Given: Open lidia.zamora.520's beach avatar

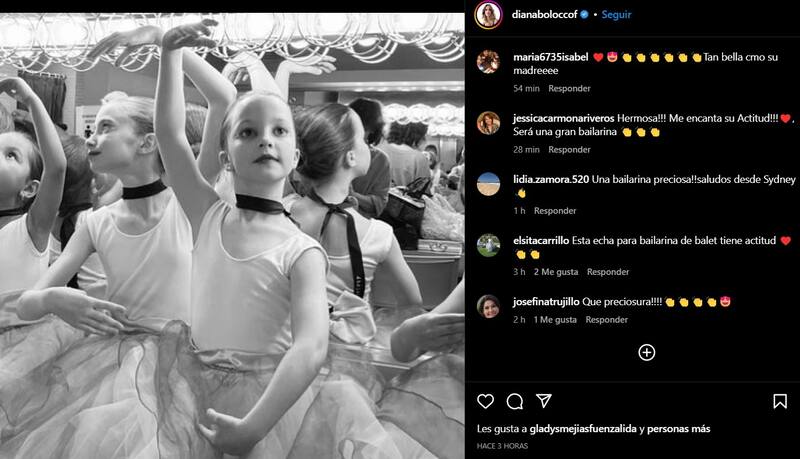Looking at the screenshot, I should tap(488, 184).
